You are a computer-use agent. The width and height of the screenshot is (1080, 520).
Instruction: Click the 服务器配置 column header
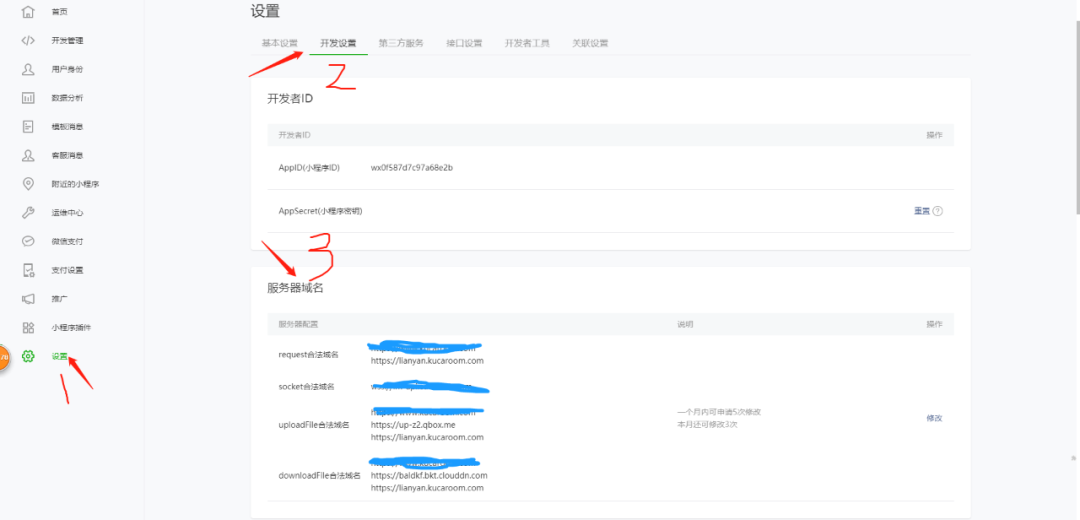[298, 324]
